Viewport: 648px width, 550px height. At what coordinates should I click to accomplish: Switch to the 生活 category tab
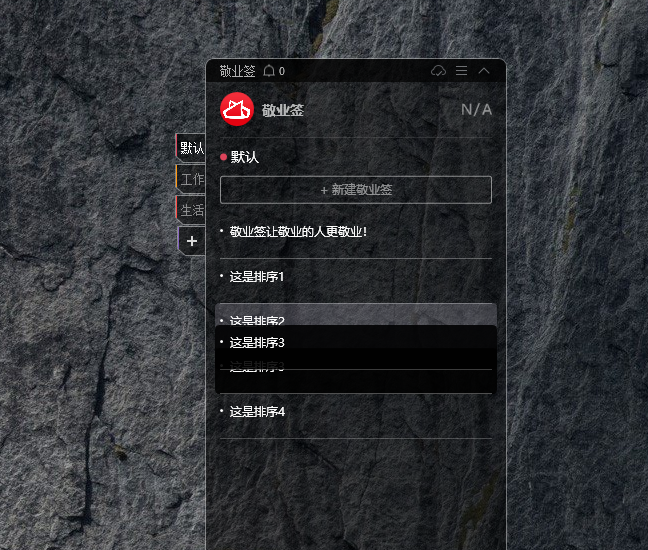[x=191, y=210]
